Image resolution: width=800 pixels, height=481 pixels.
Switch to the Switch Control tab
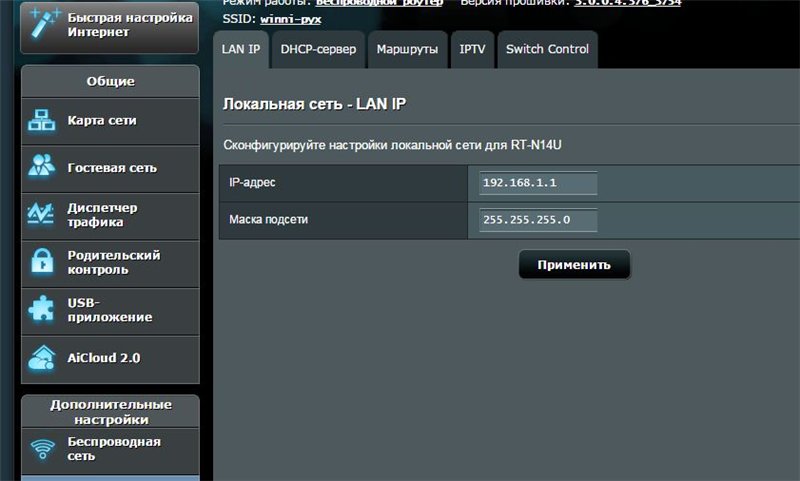547,49
